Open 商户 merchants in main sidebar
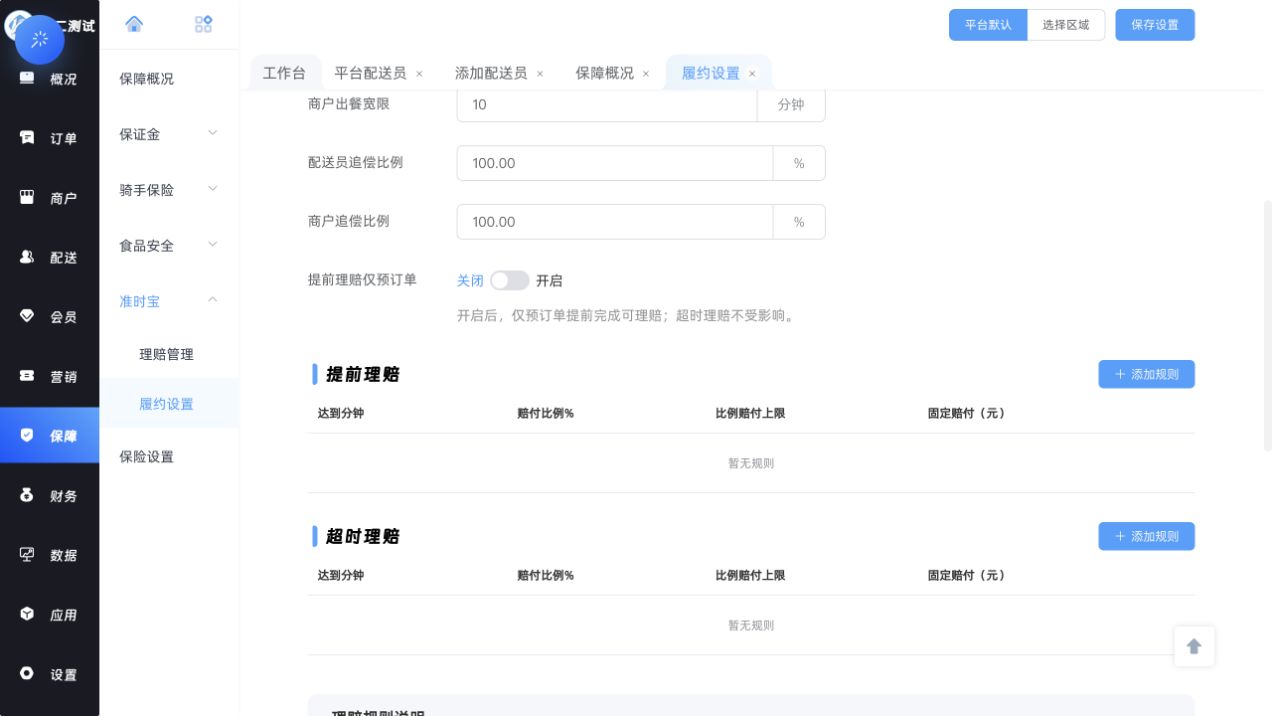The height and width of the screenshot is (716, 1272). point(49,198)
